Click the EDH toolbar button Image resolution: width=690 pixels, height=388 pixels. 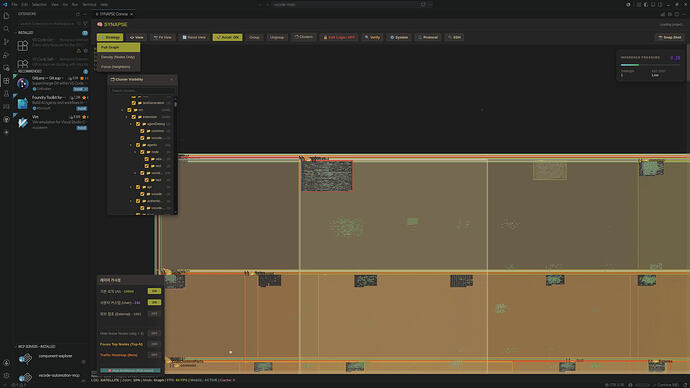point(454,37)
